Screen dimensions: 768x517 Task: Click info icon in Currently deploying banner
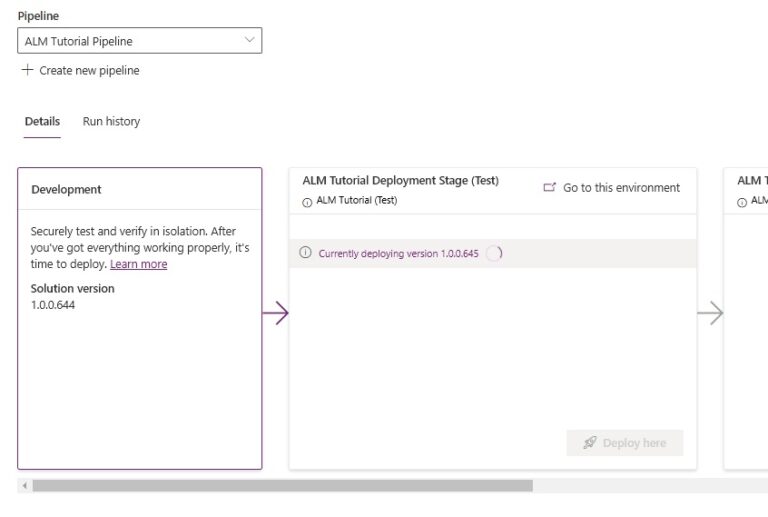[x=306, y=253]
